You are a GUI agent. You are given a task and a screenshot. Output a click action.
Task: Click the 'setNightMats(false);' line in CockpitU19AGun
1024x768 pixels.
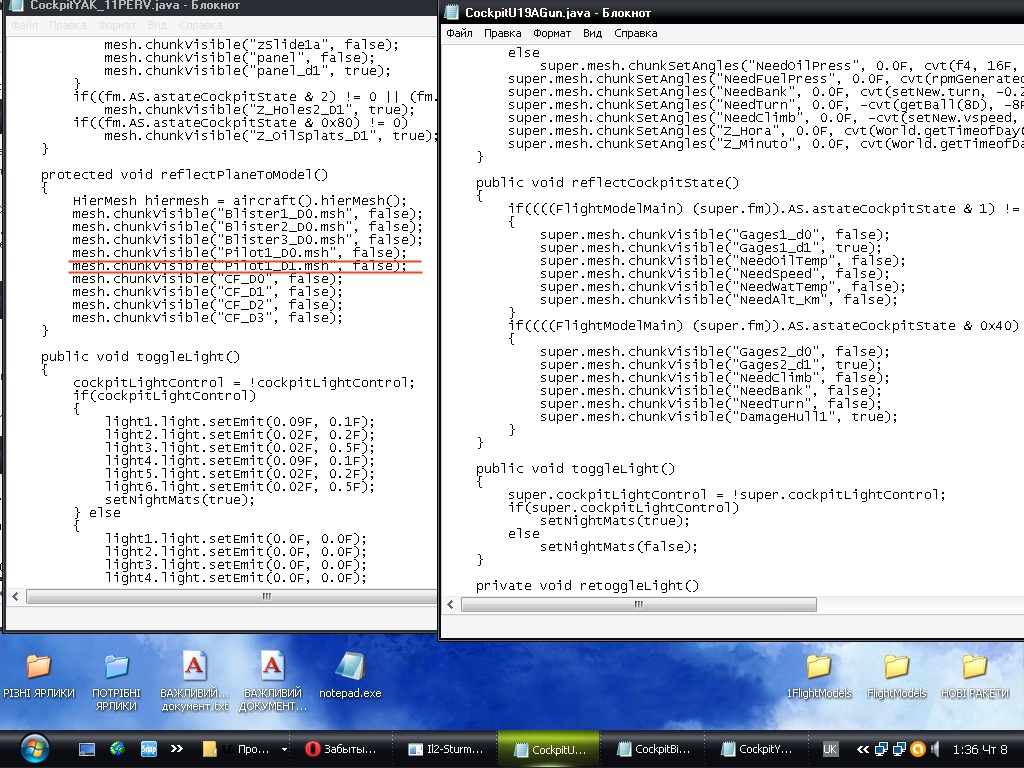(618, 547)
